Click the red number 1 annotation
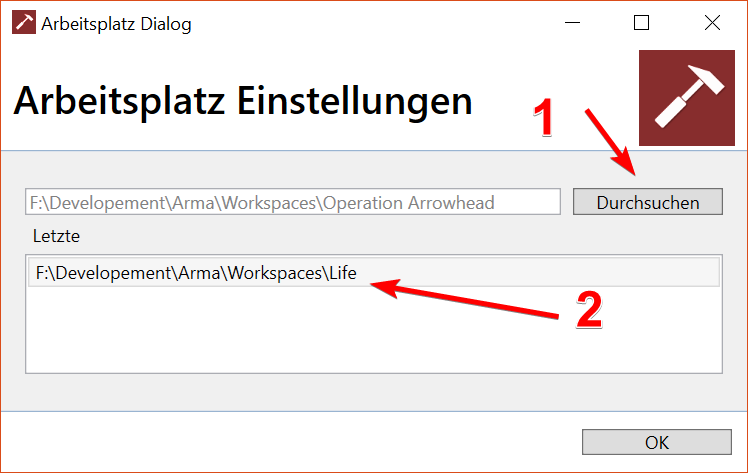This screenshot has width=748, height=473. pyautogui.click(x=543, y=117)
